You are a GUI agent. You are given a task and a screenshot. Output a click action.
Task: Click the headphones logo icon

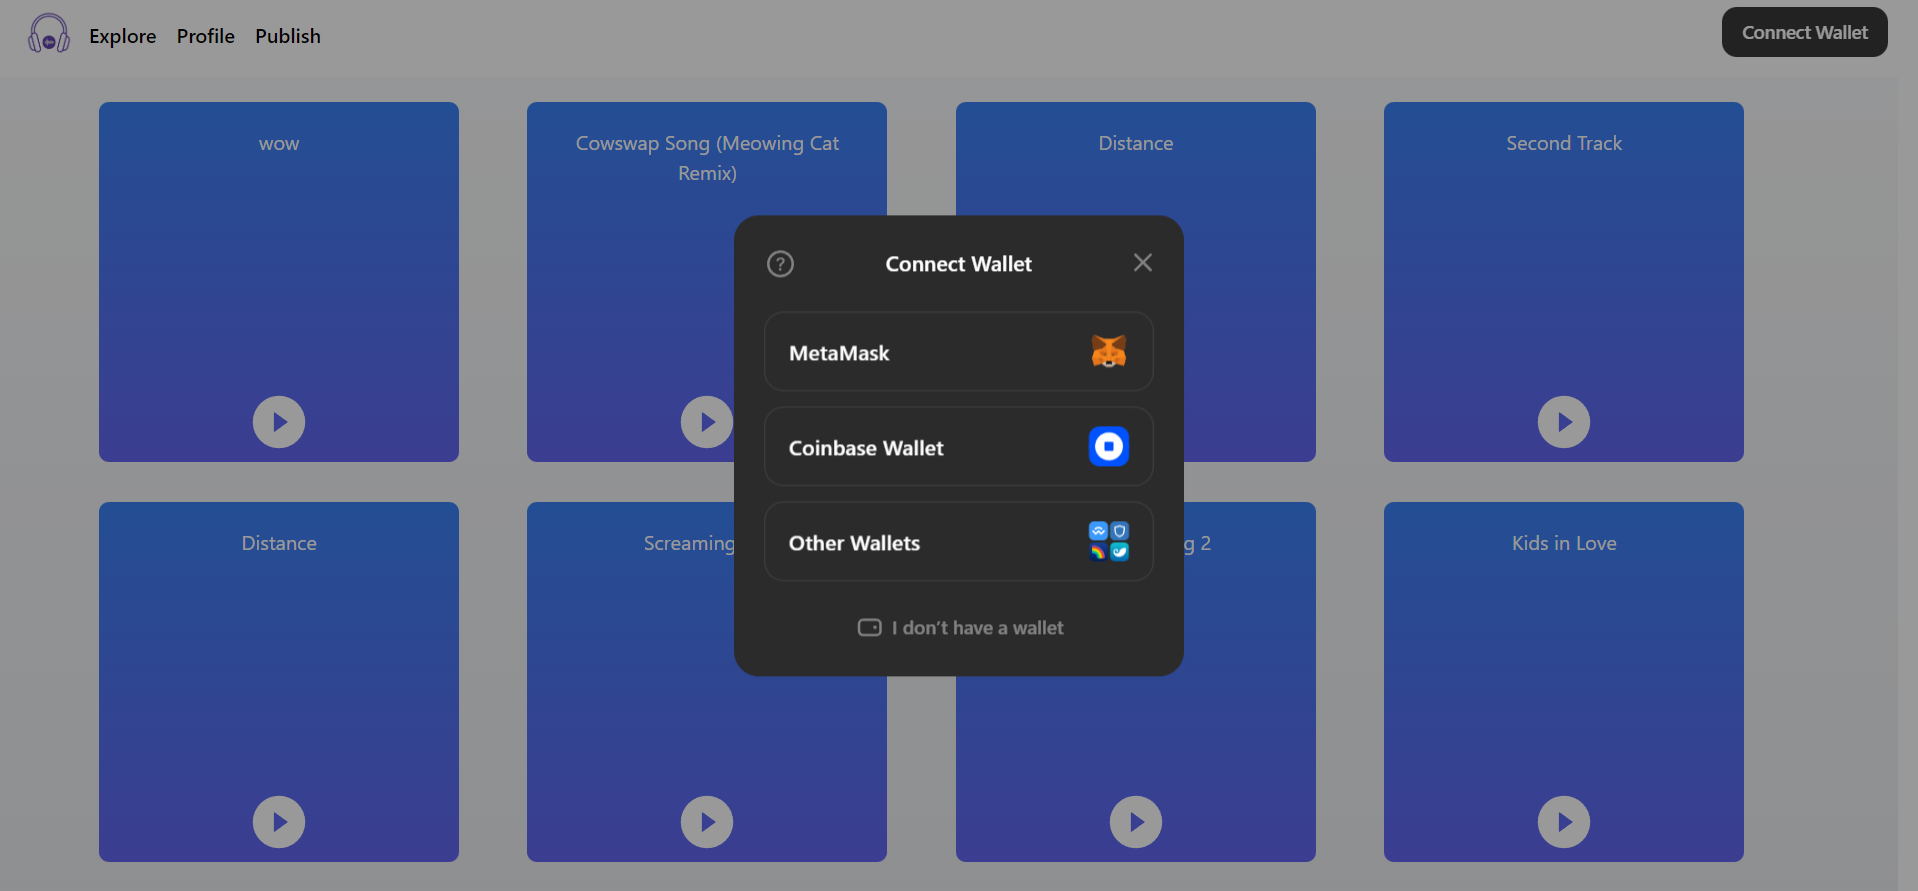point(49,34)
